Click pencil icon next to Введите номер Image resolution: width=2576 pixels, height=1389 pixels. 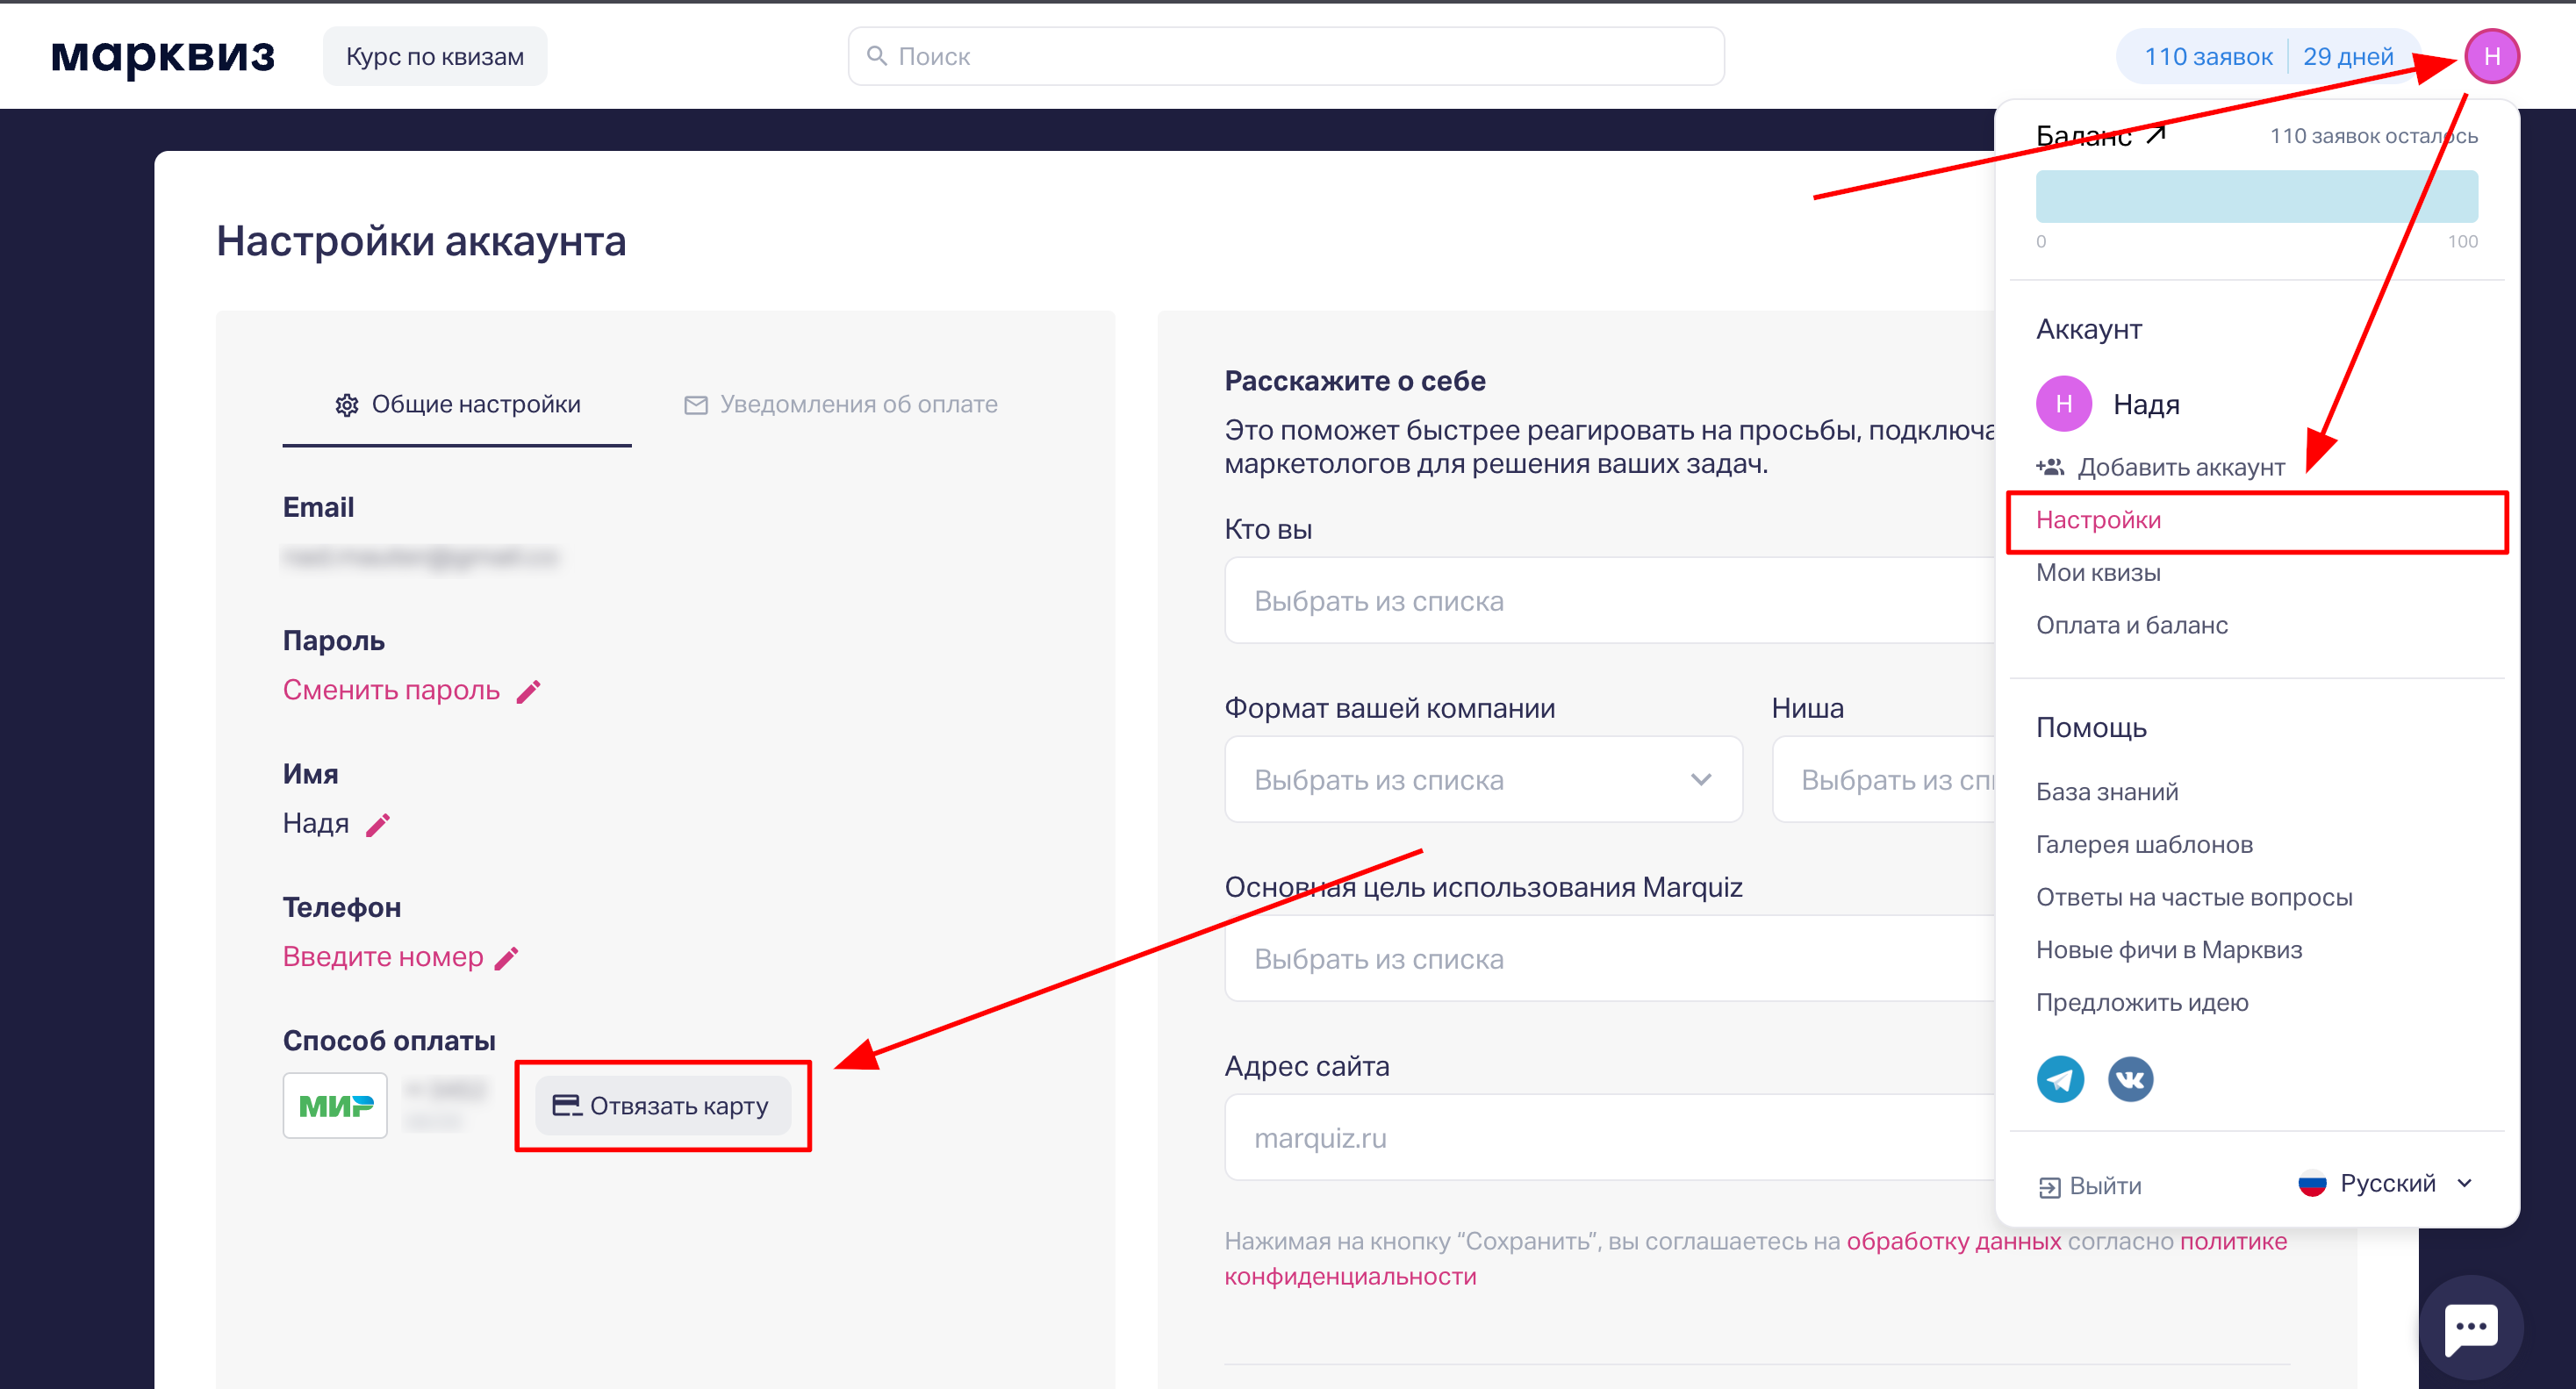point(507,958)
